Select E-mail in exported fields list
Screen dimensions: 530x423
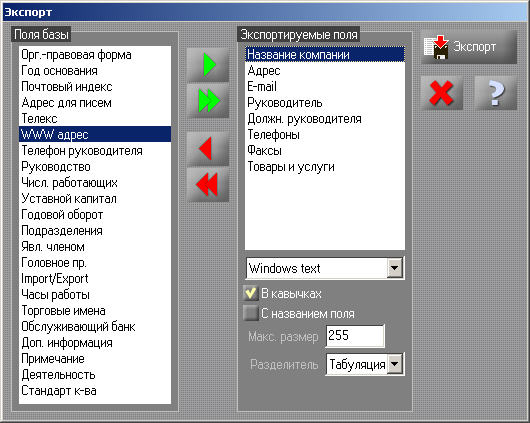click(x=325, y=87)
